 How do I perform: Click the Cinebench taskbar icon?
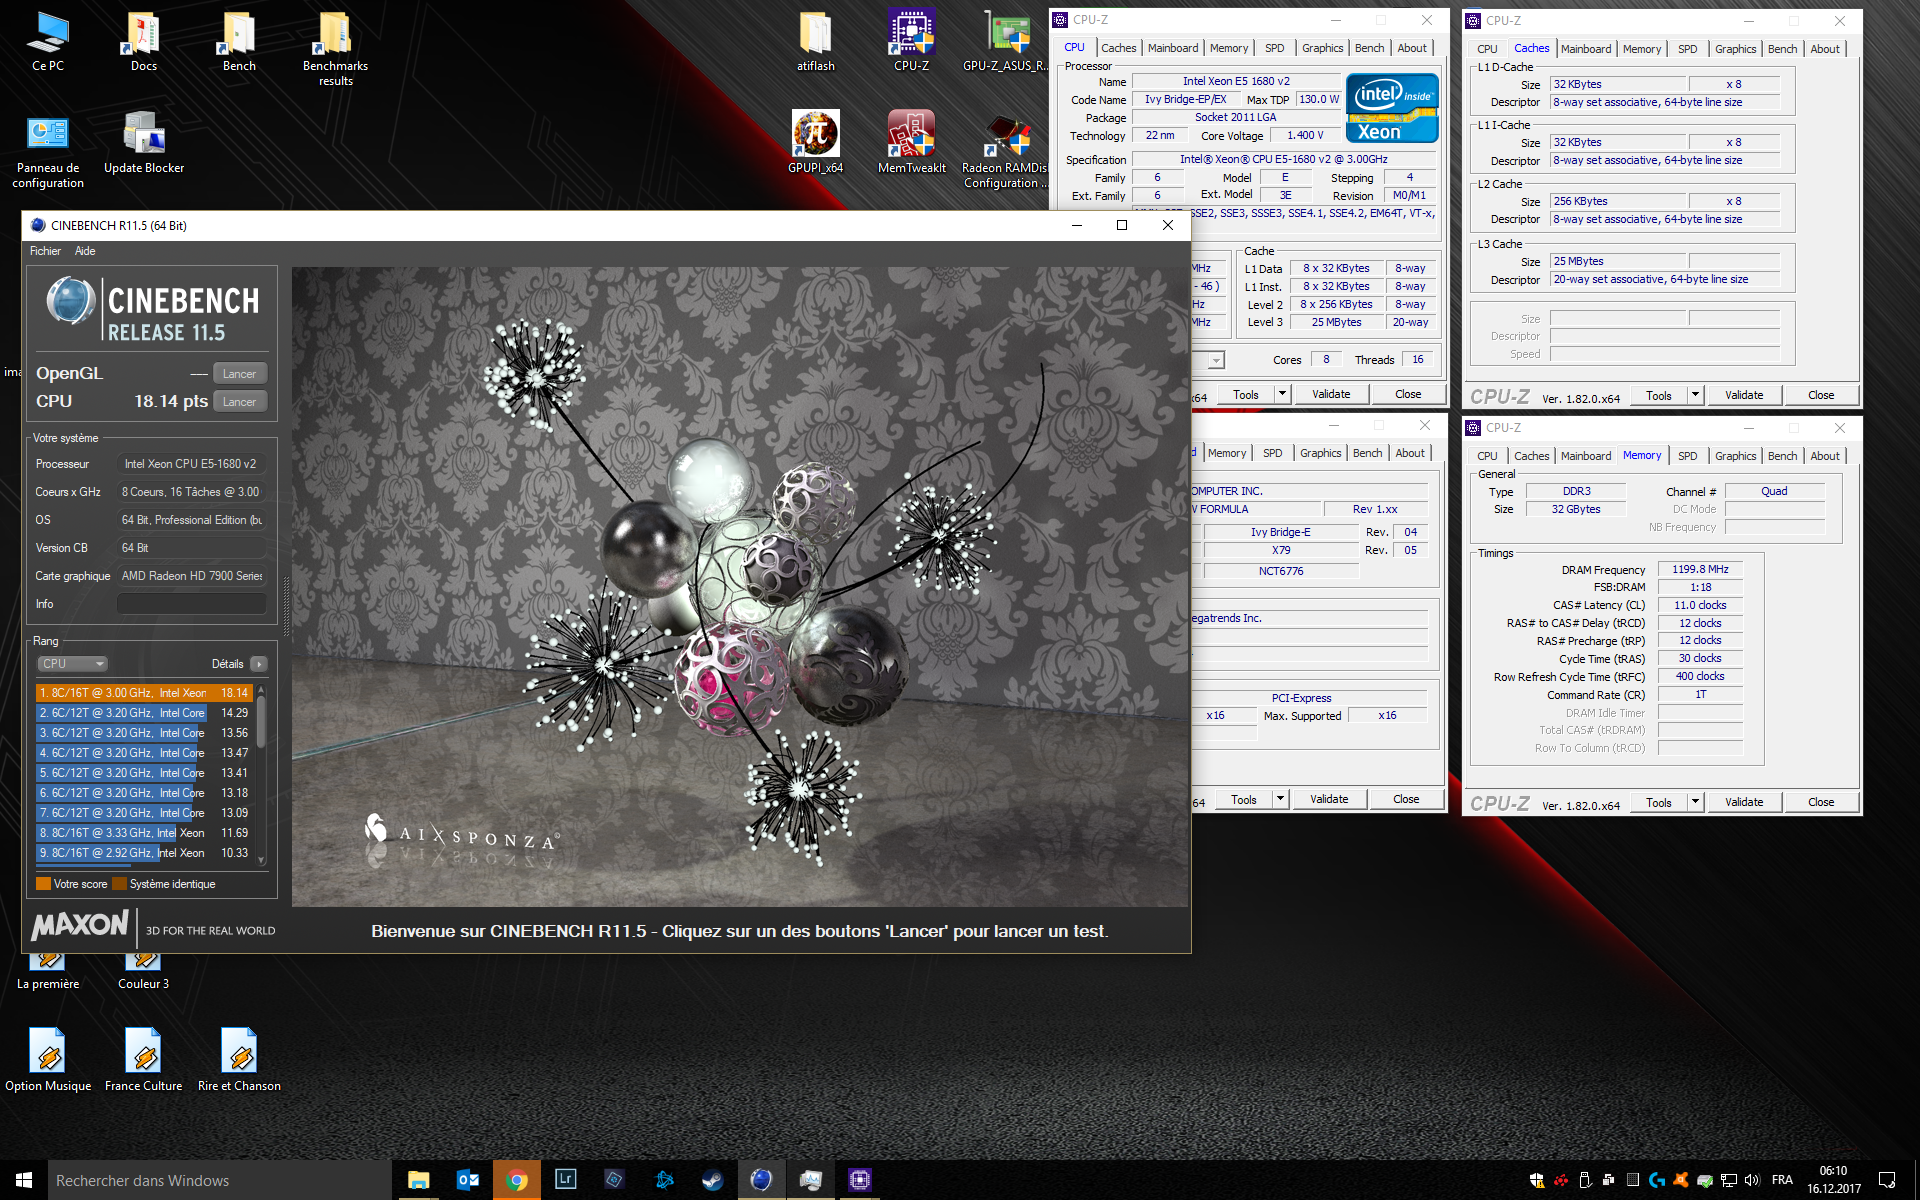(761, 1180)
